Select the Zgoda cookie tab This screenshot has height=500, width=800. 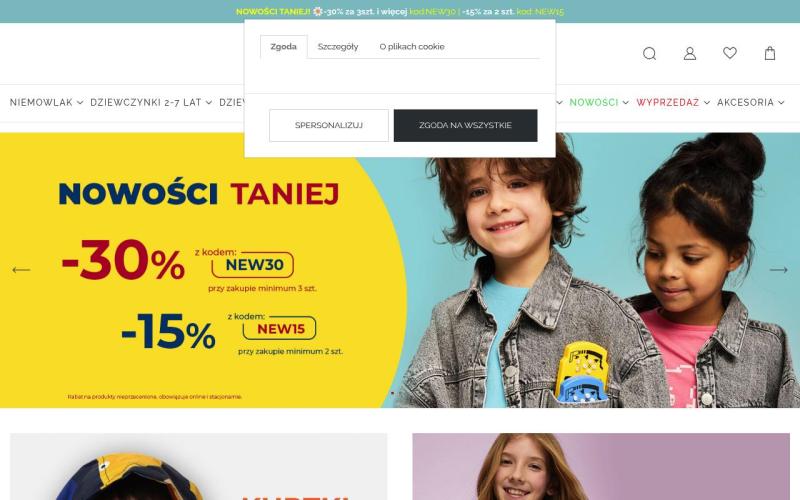283,46
